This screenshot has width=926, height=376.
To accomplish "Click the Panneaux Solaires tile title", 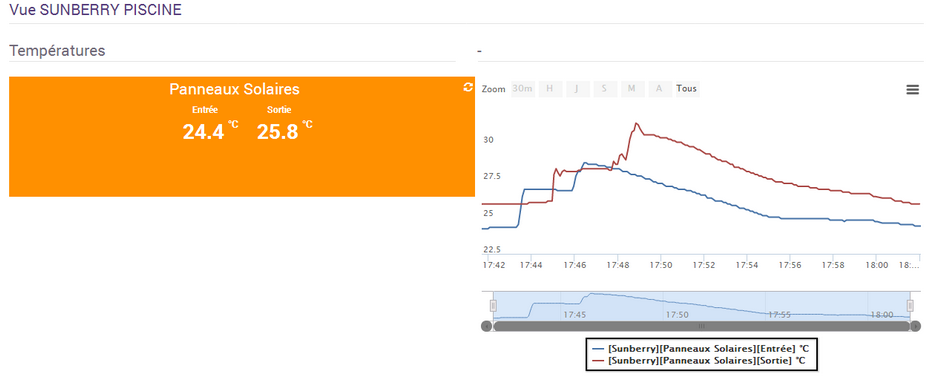I will [234, 89].
